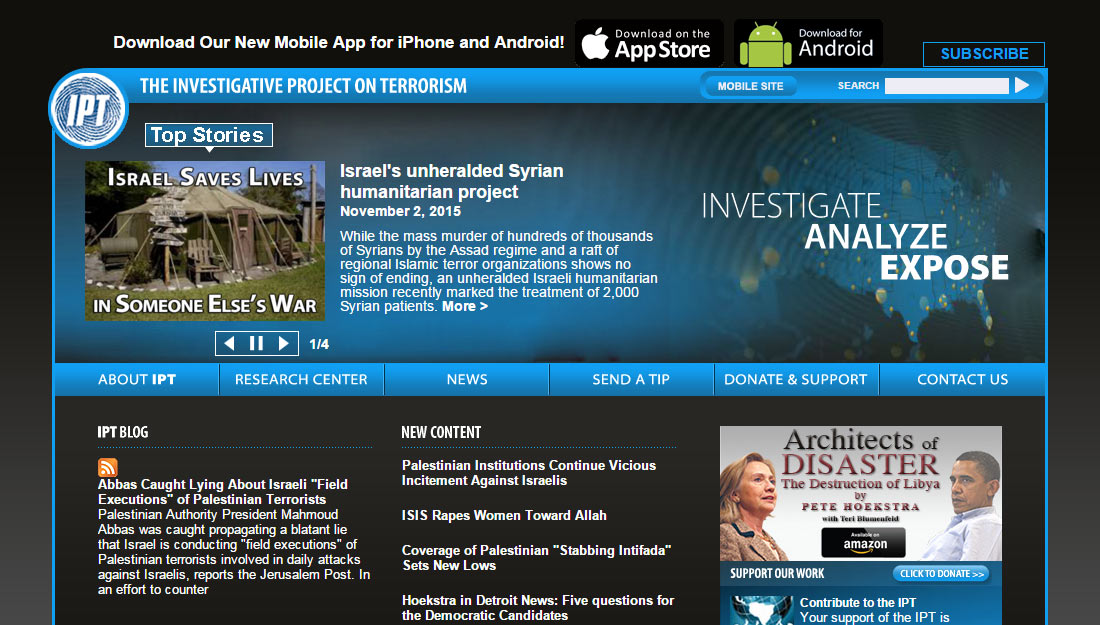
Task: Open the Israel Saves Lives story thumbnail
Action: click(205, 241)
